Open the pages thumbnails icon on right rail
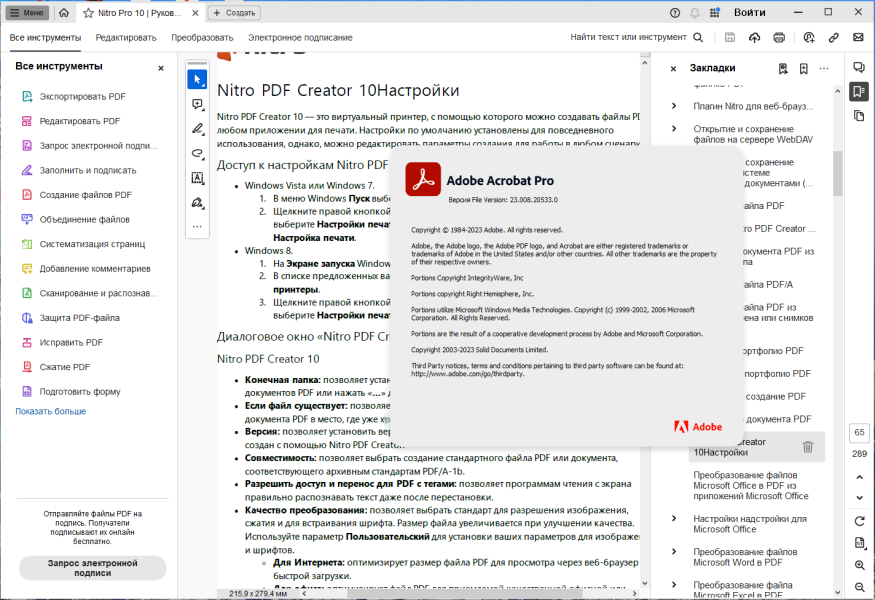 (x=859, y=116)
